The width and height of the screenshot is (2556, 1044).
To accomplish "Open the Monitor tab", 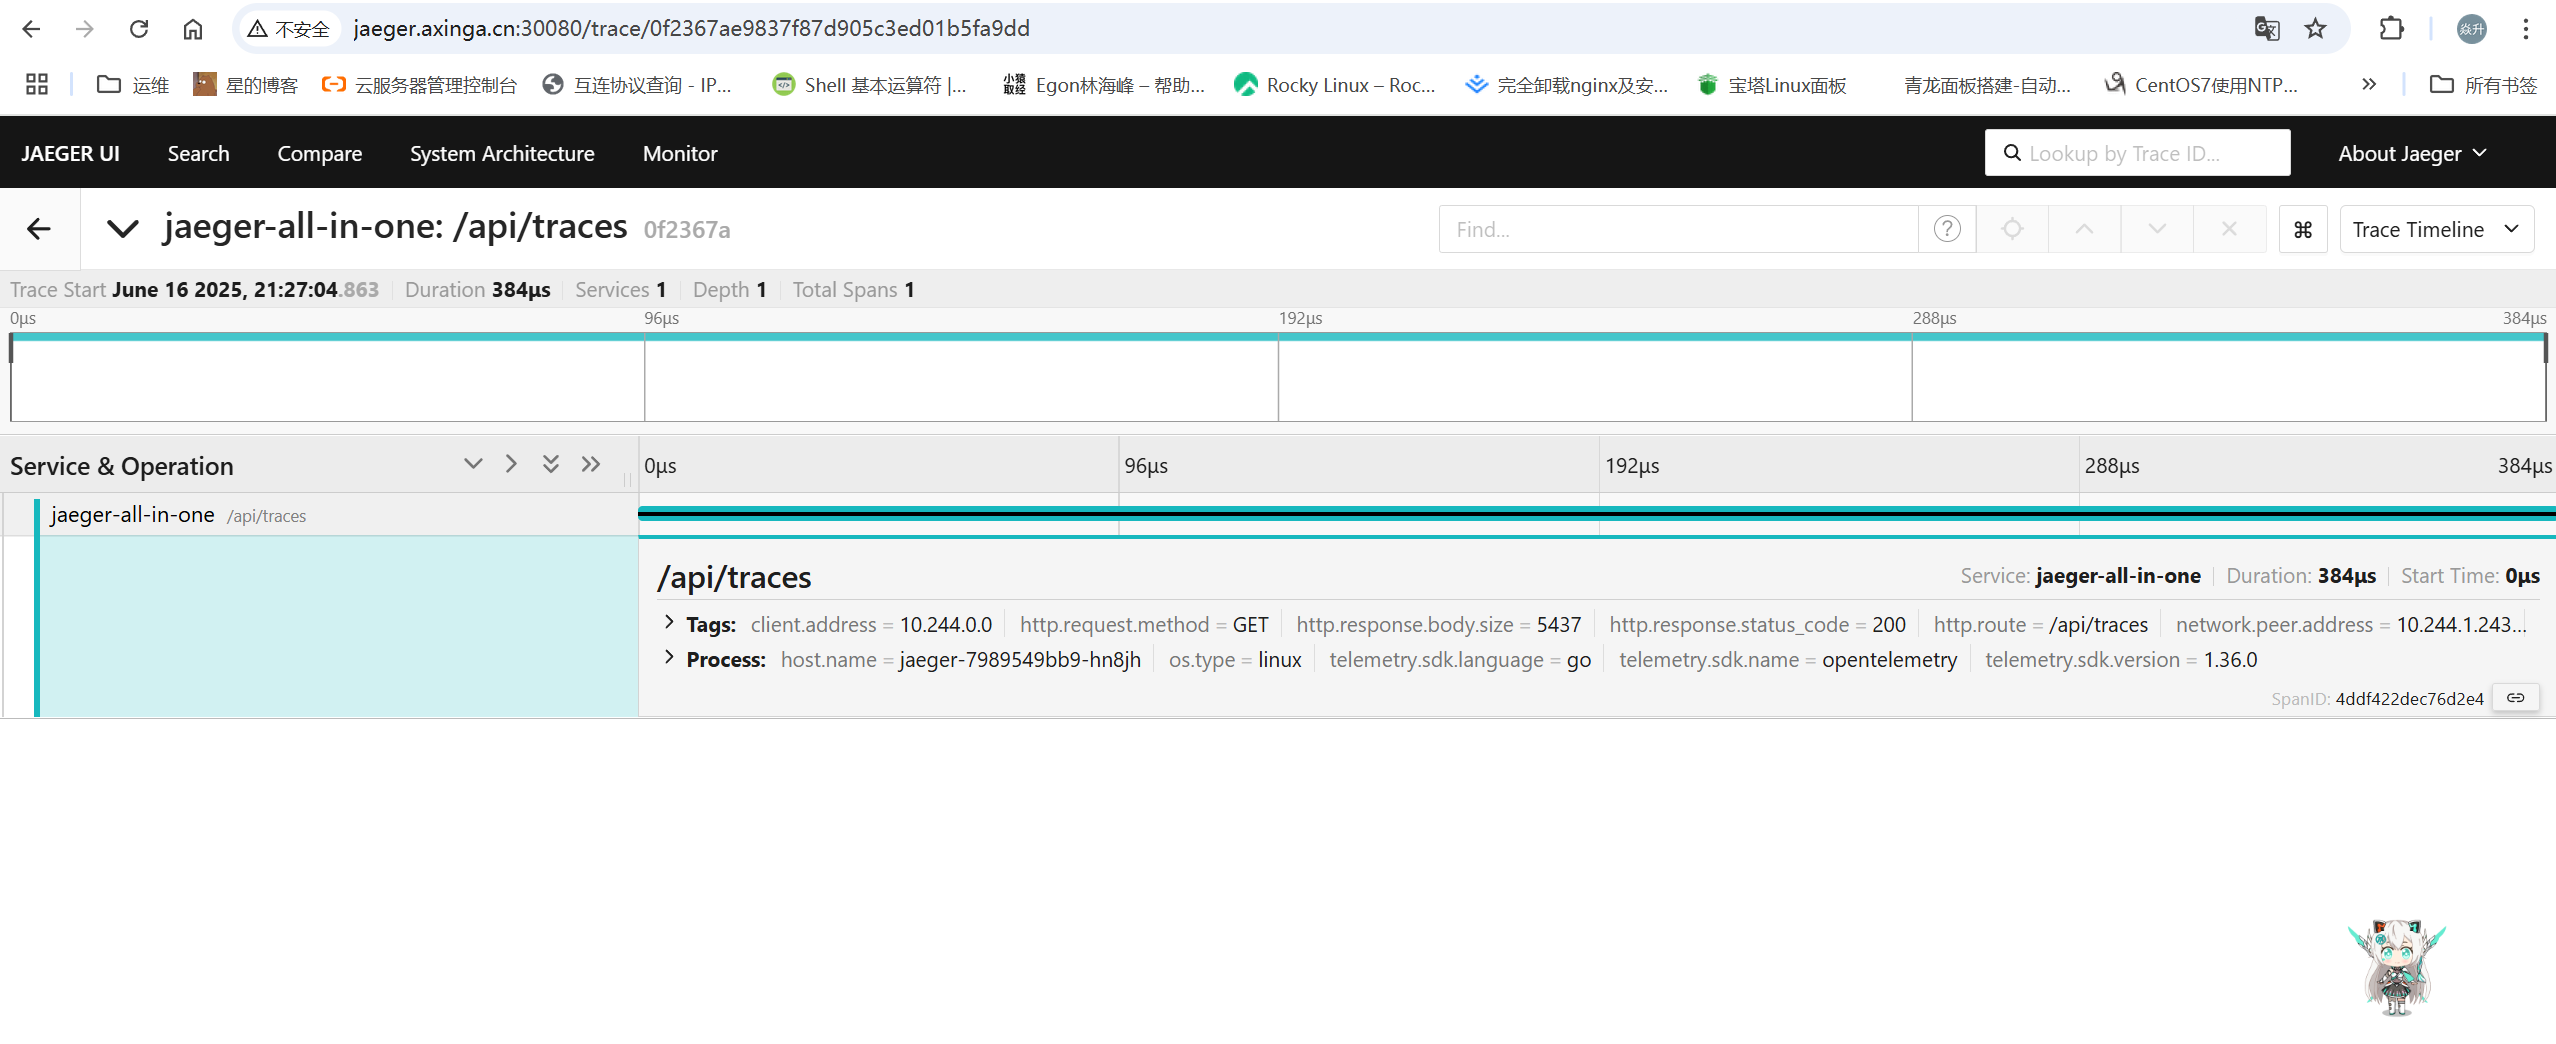I will click(680, 153).
